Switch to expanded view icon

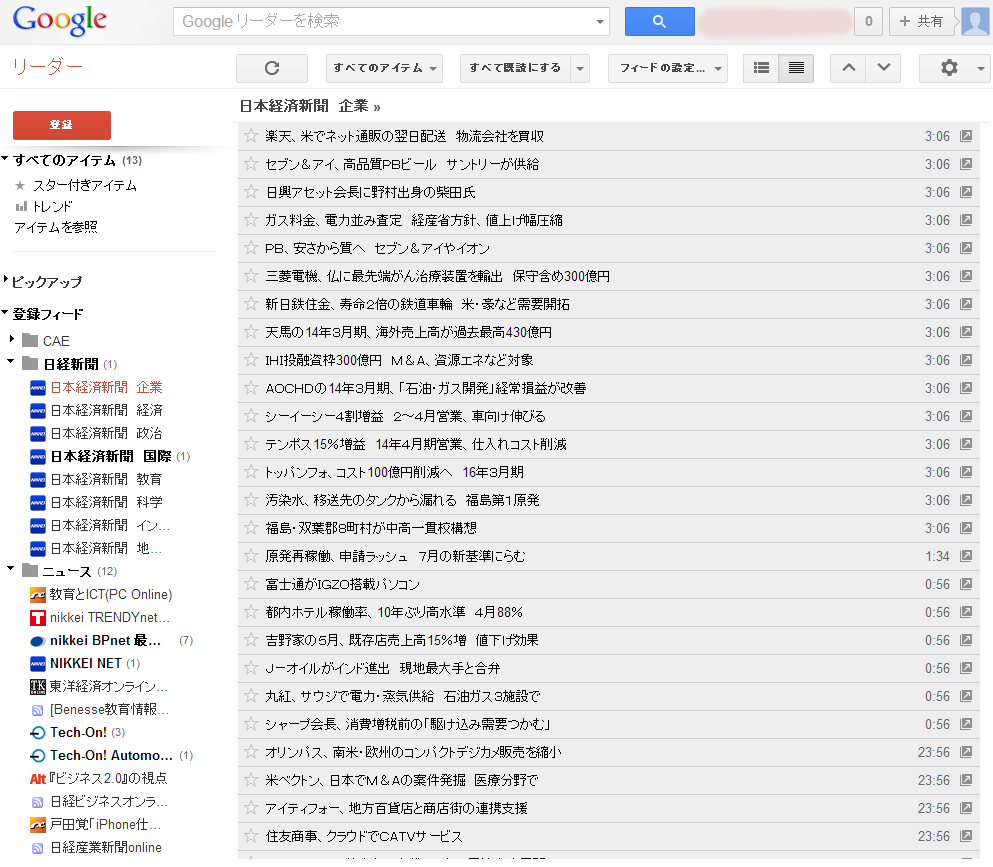point(796,68)
